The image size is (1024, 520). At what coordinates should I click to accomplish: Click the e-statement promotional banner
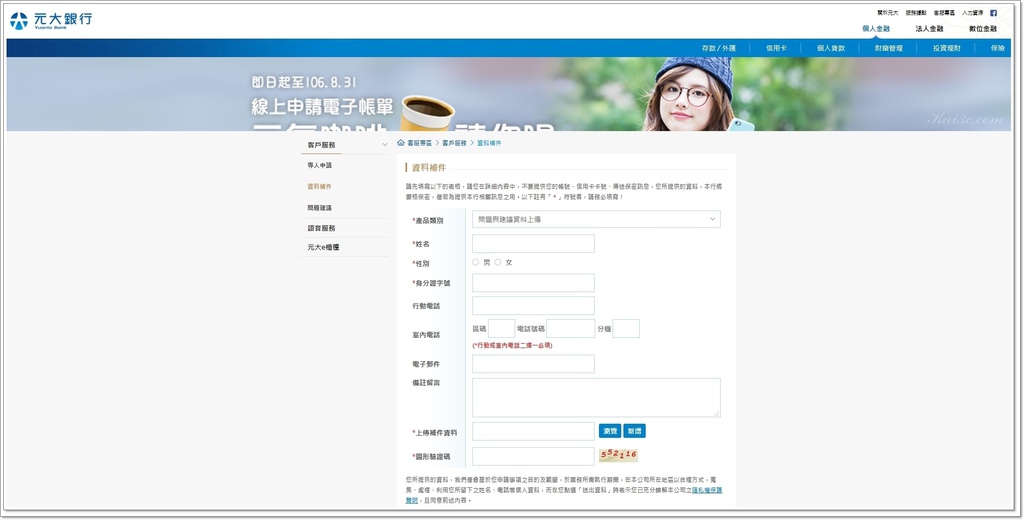509,94
